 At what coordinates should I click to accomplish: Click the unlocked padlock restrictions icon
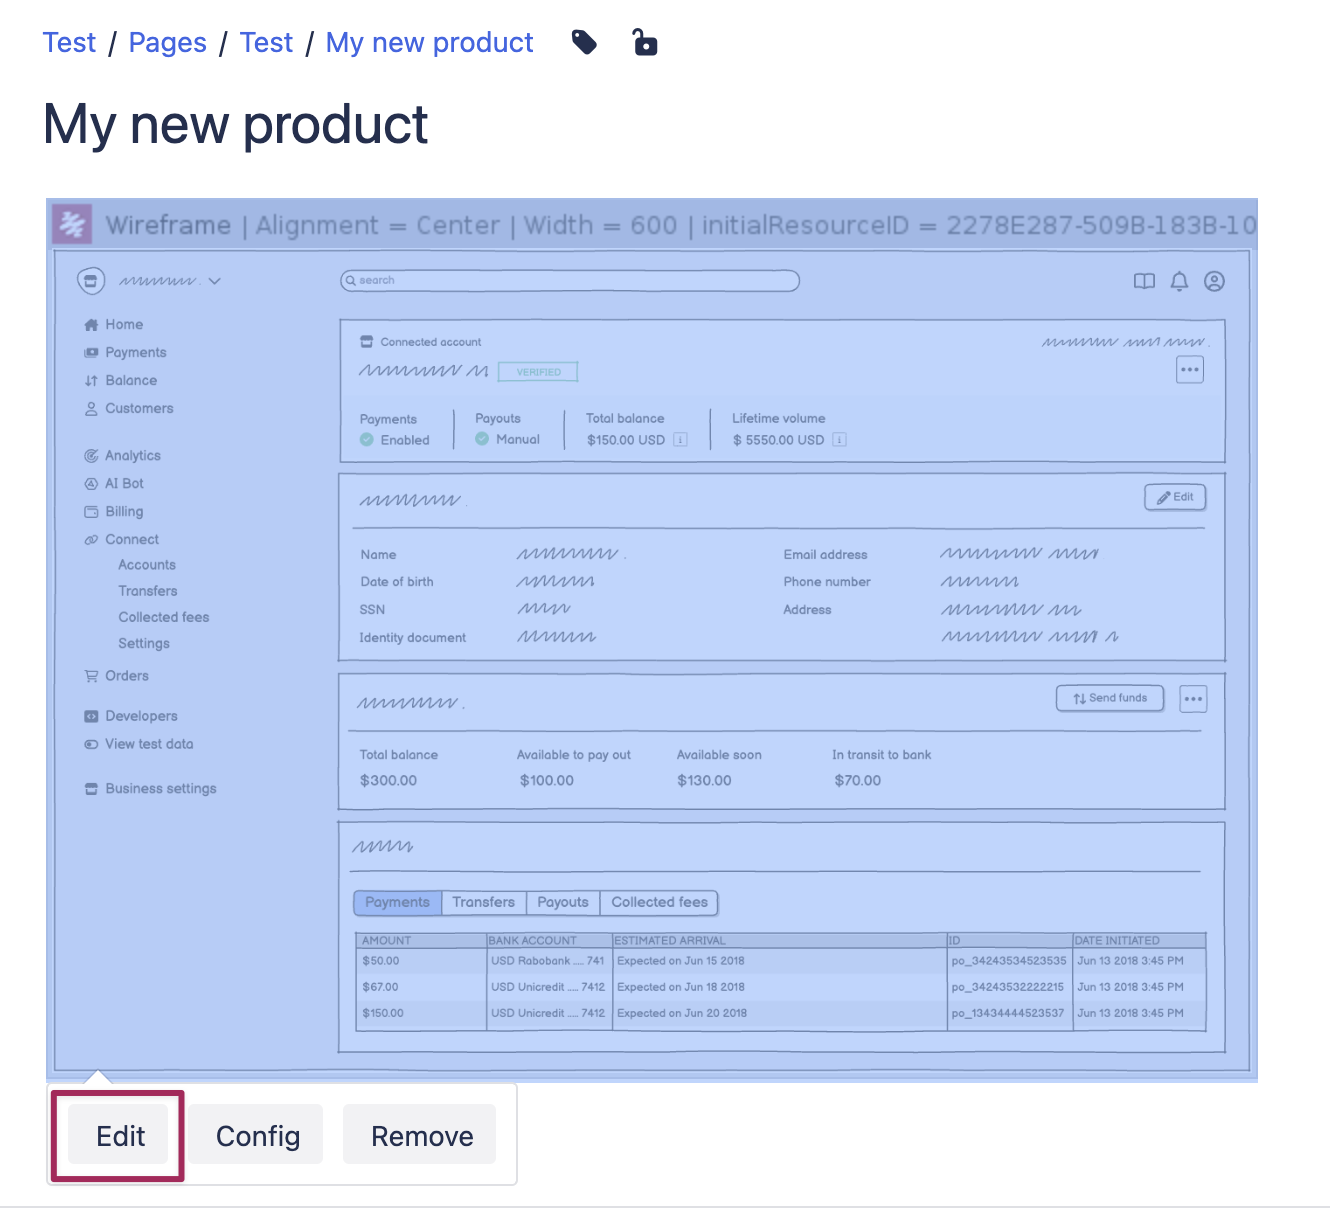pos(645,42)
